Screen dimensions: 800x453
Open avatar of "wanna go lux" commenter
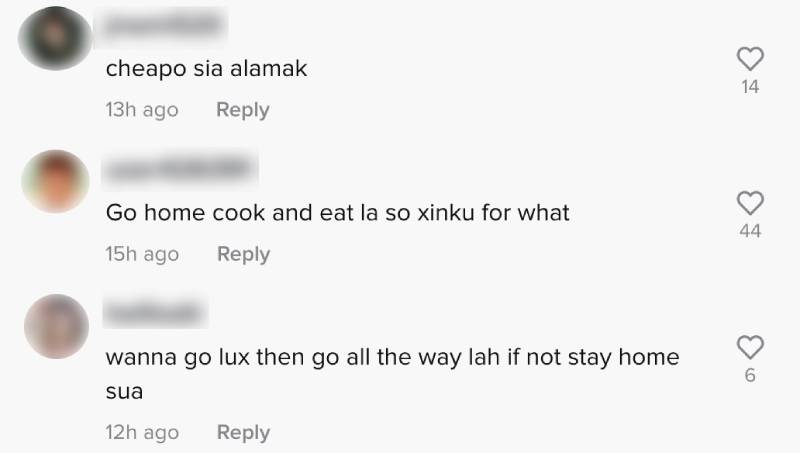(x=57, y=326)
